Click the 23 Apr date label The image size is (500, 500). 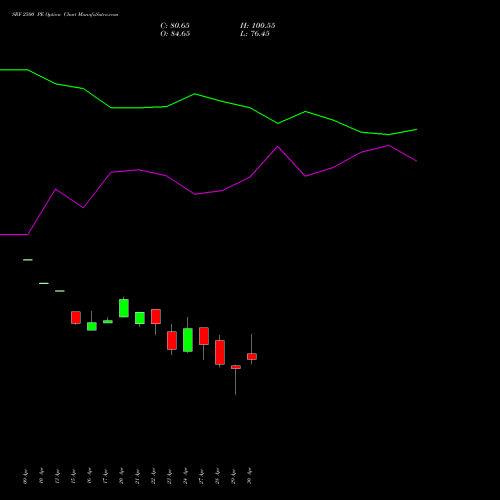[169, 476]
